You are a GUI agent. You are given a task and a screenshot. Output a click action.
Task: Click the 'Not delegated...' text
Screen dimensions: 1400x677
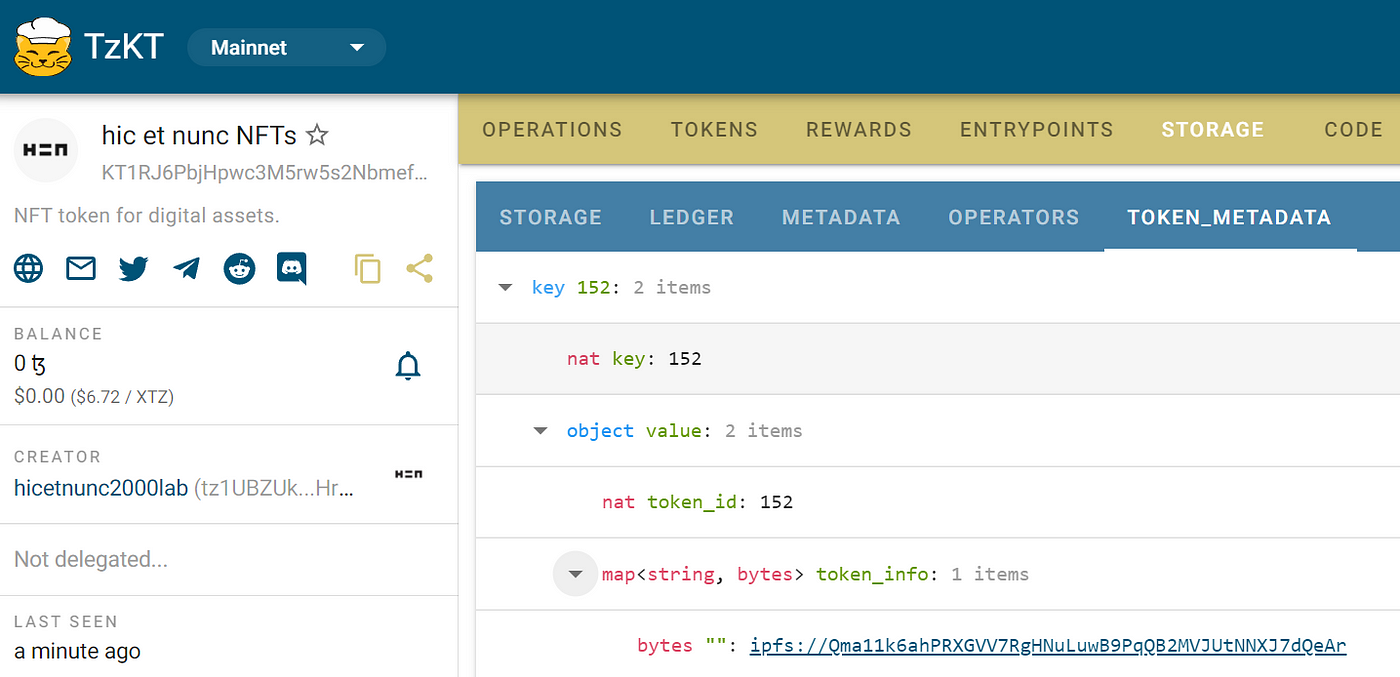(91, 559)
